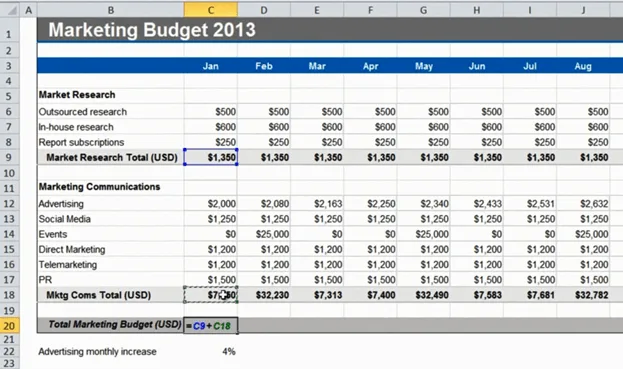Select the Events row label

coord(52,234)
